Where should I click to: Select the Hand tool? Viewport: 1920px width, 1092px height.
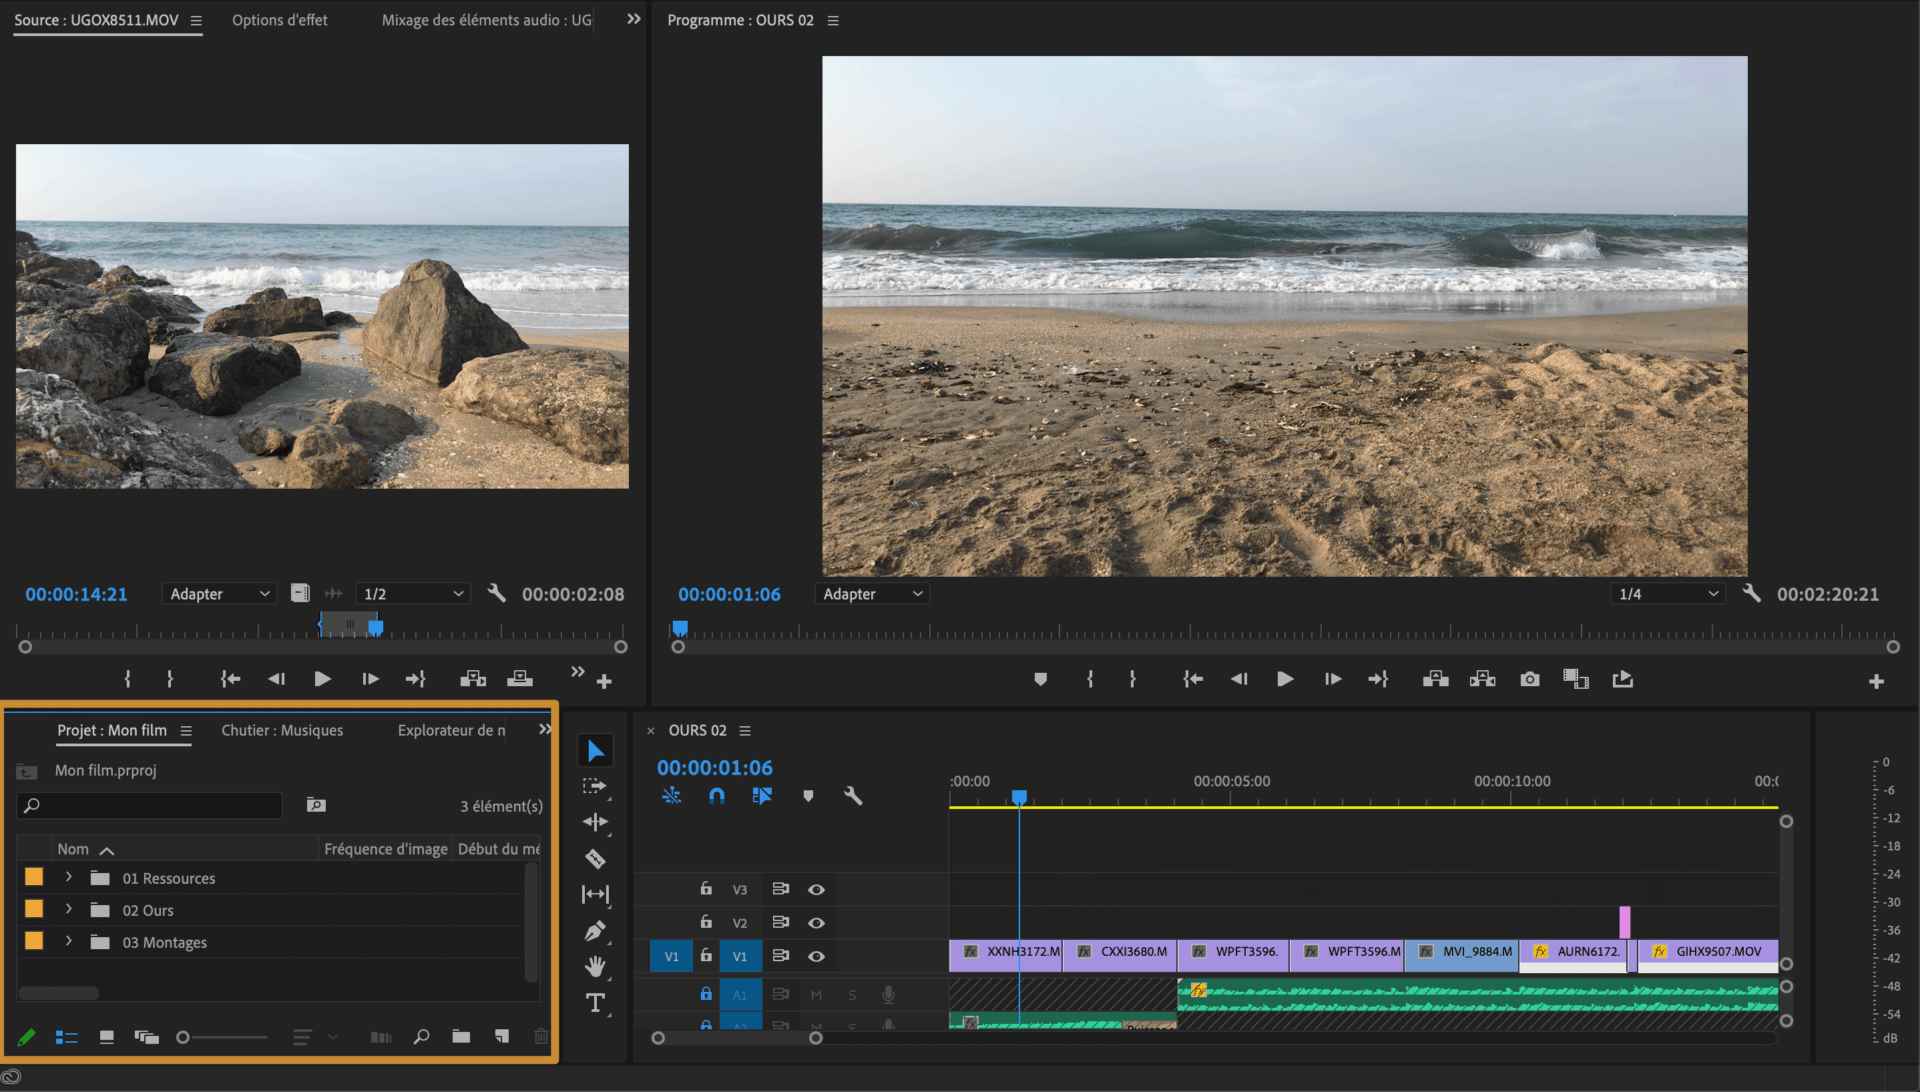point(595,966)
